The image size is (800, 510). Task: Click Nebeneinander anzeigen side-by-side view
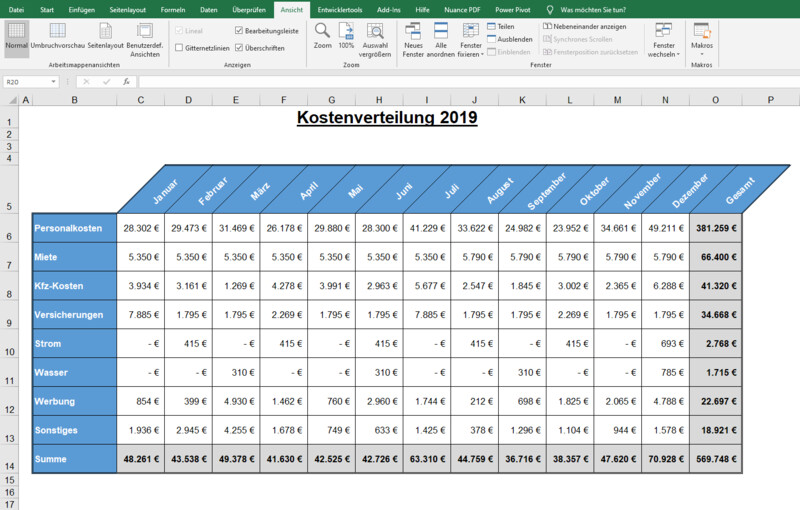(585, 27)
